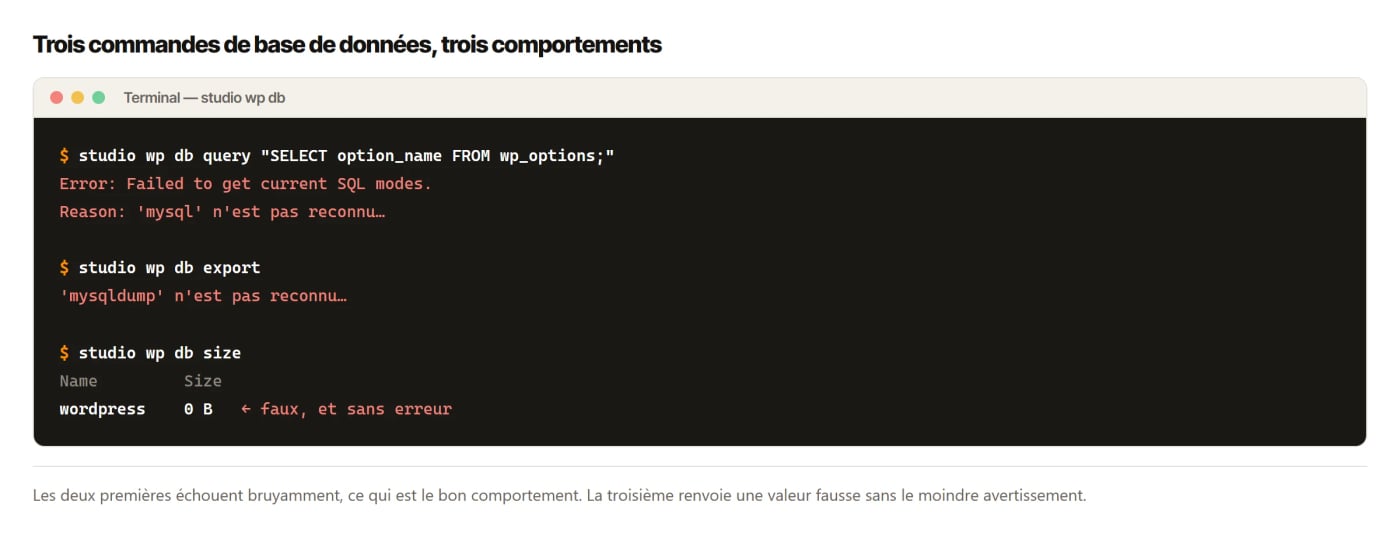
Task: Click the 'studio wp db size' command
Action: [x=159, y=353]
